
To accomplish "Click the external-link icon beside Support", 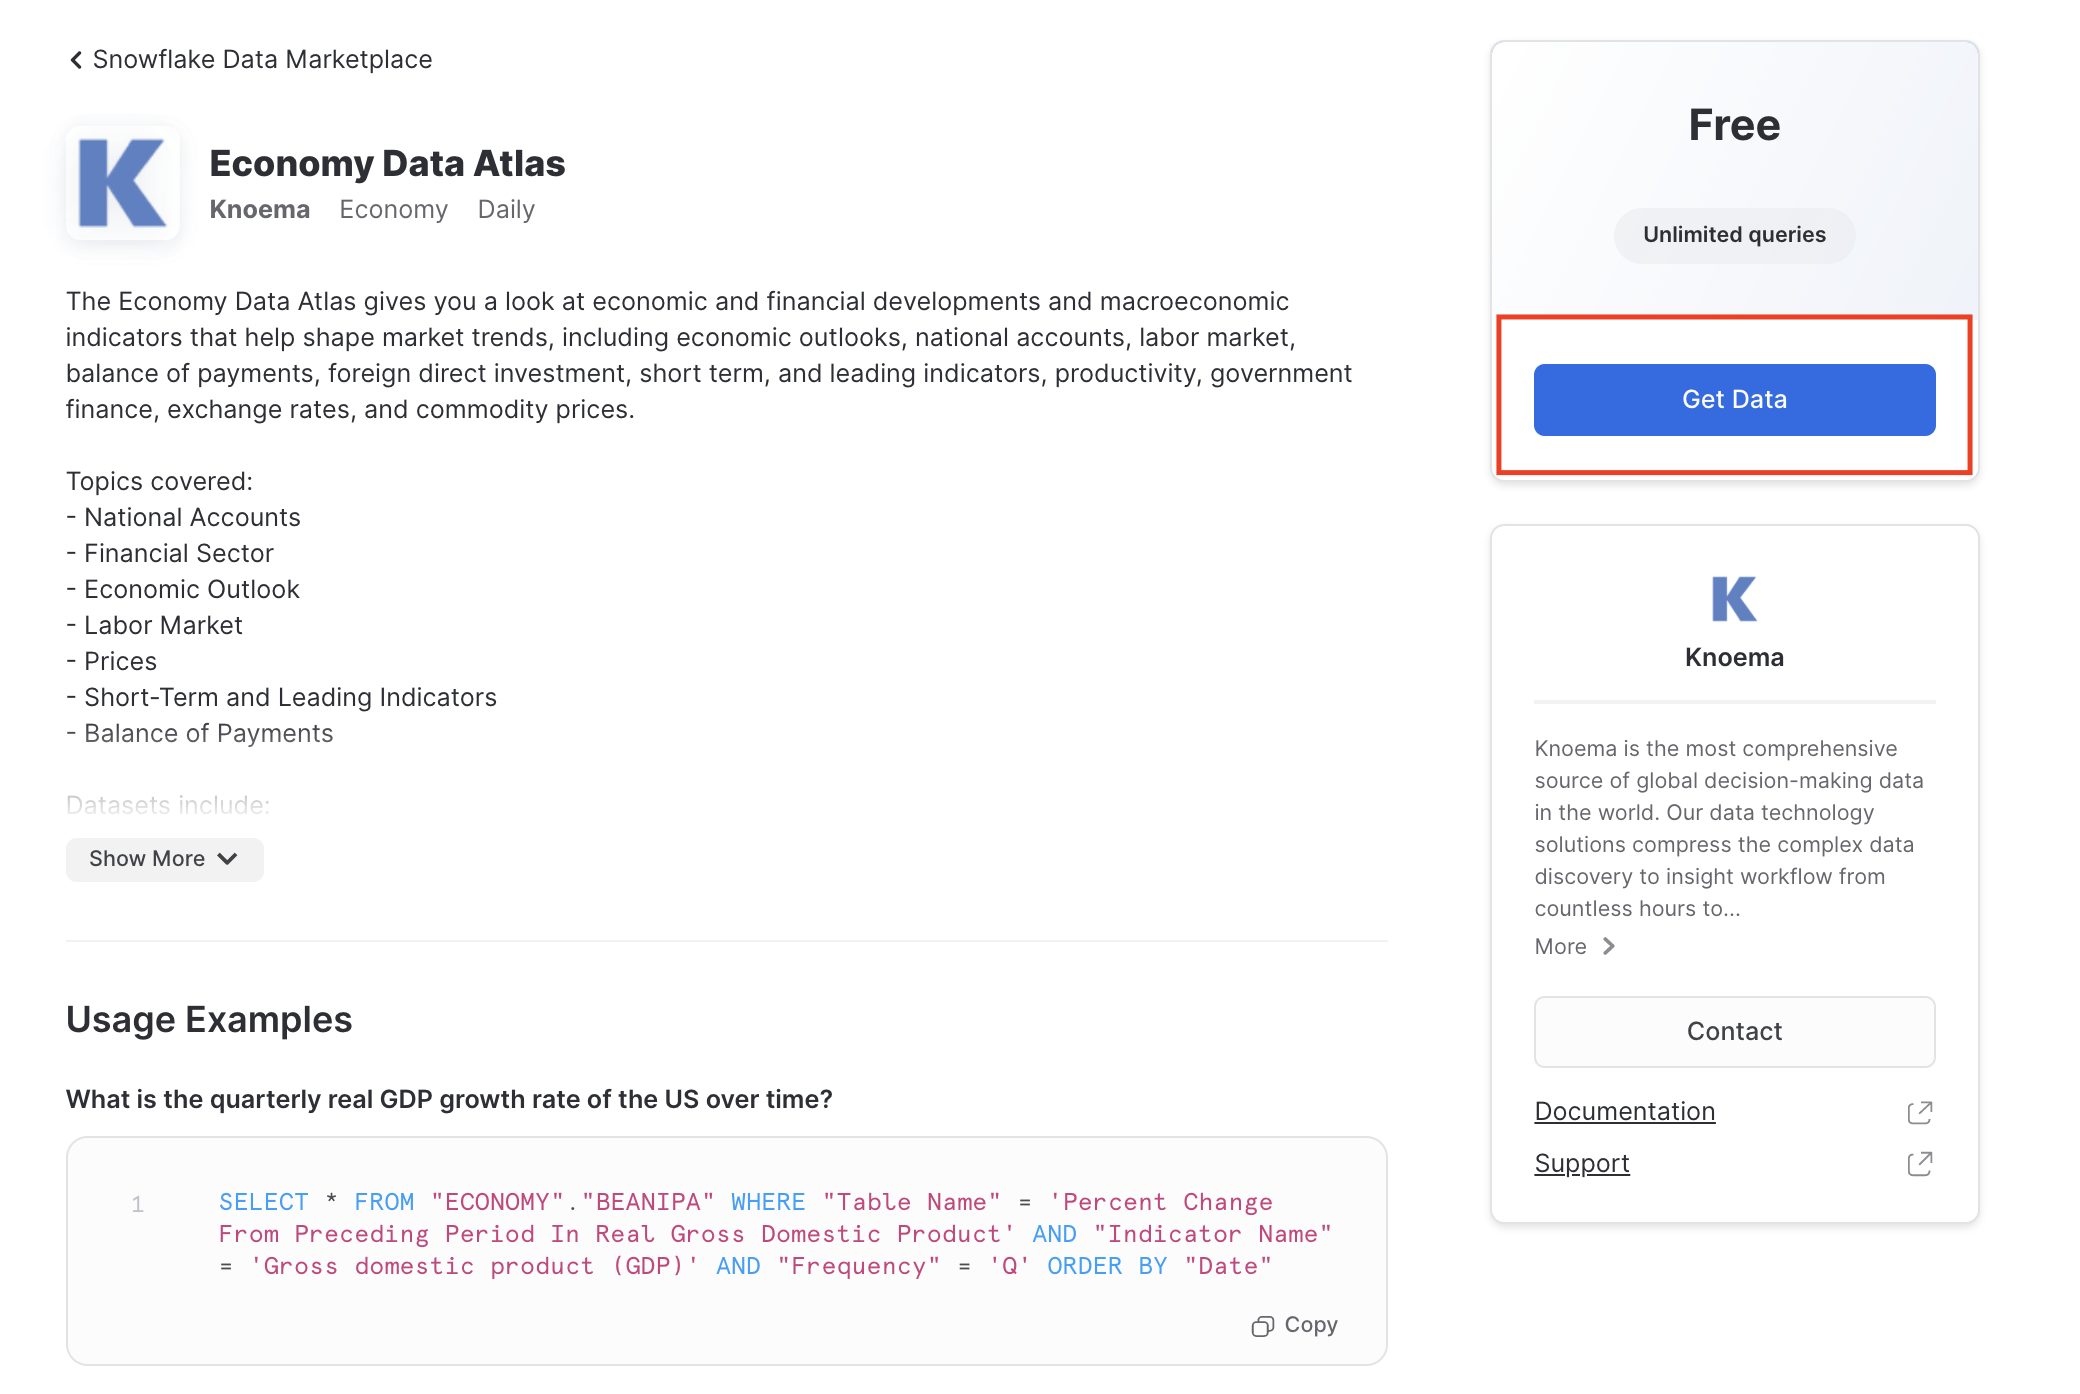I will (x=1920, y=1163).
